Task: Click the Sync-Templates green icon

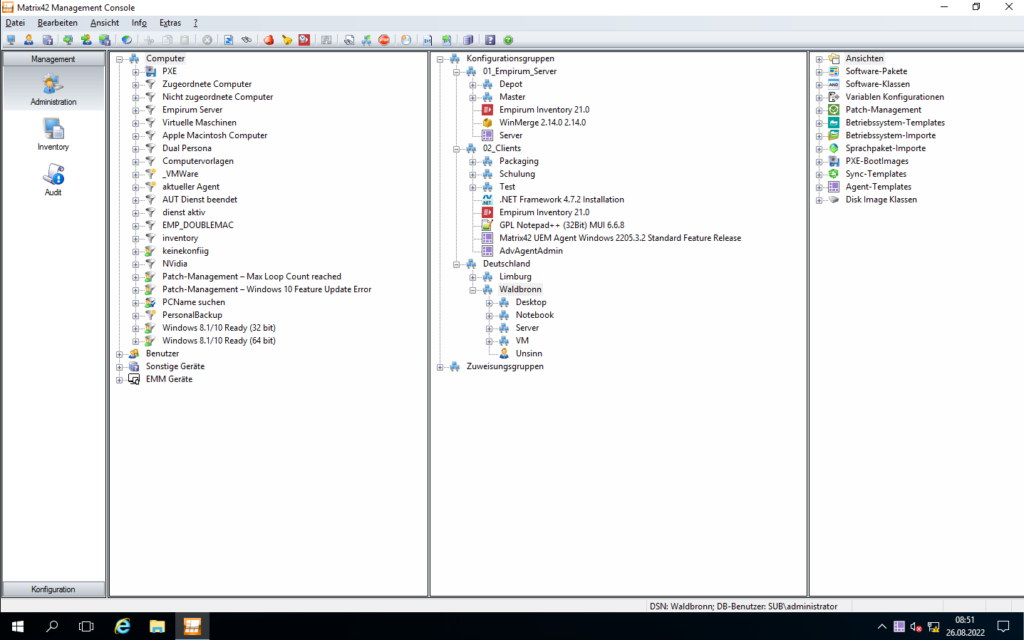Action: [833, 174]
